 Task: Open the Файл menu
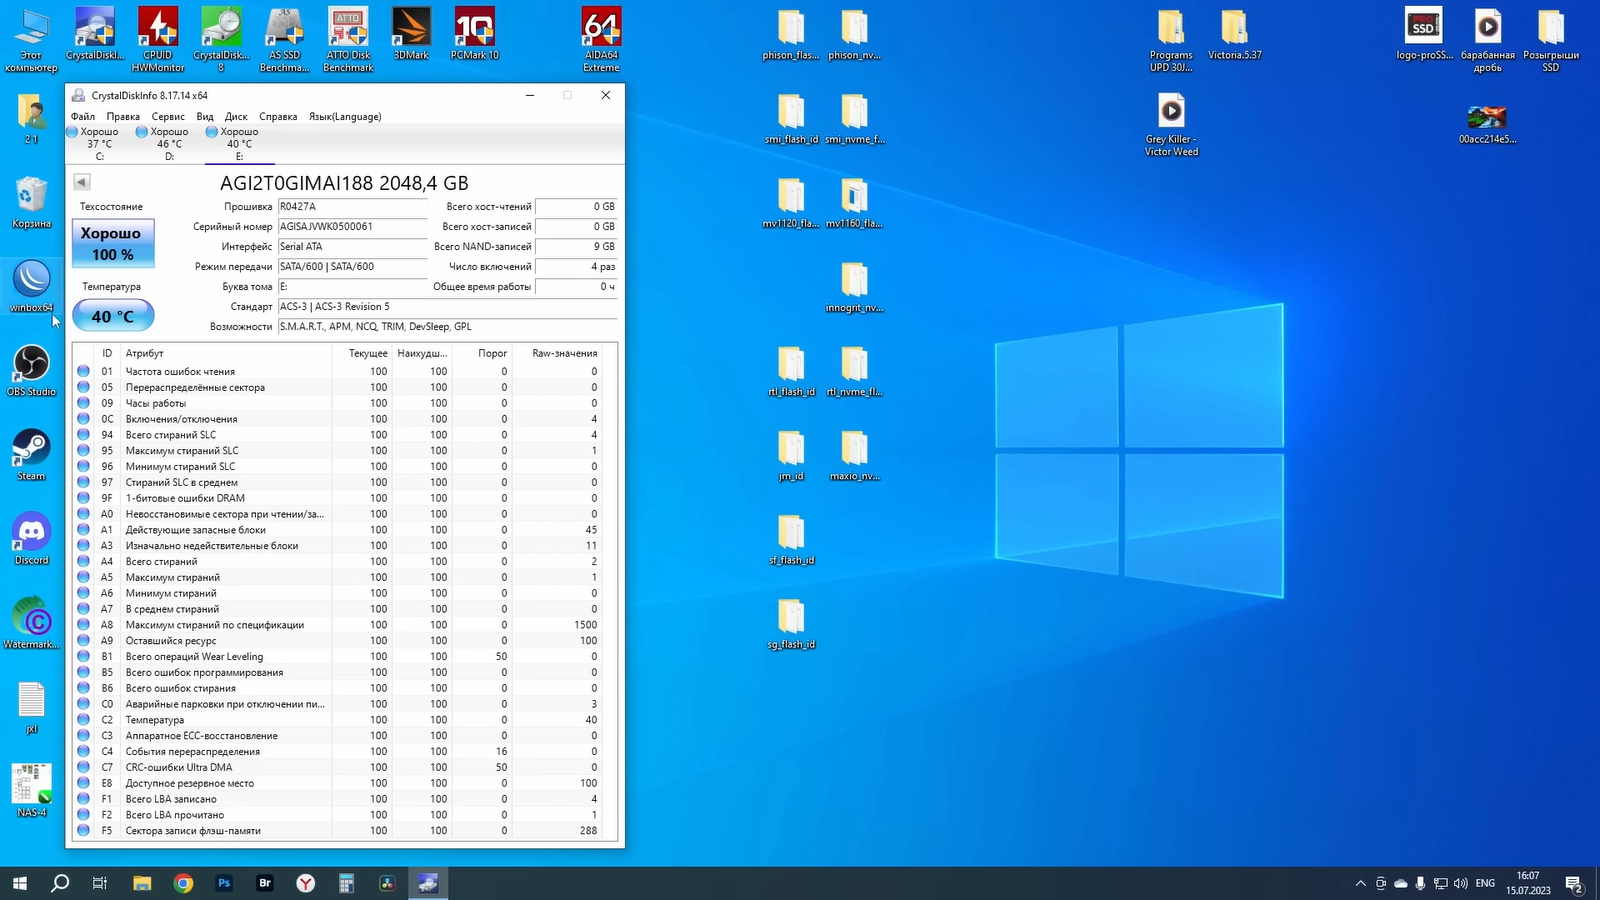83,117
